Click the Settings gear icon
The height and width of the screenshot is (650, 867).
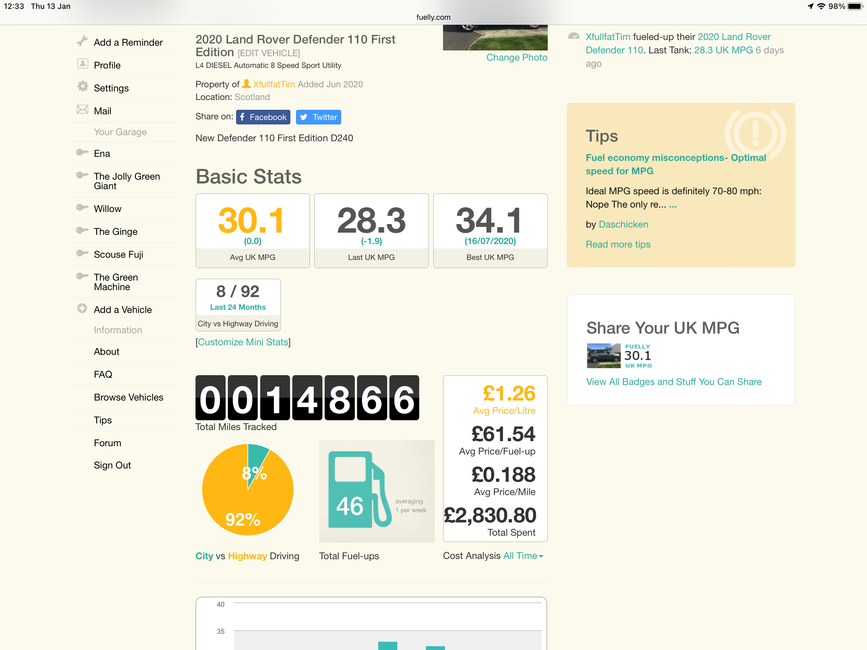[82, 87]
